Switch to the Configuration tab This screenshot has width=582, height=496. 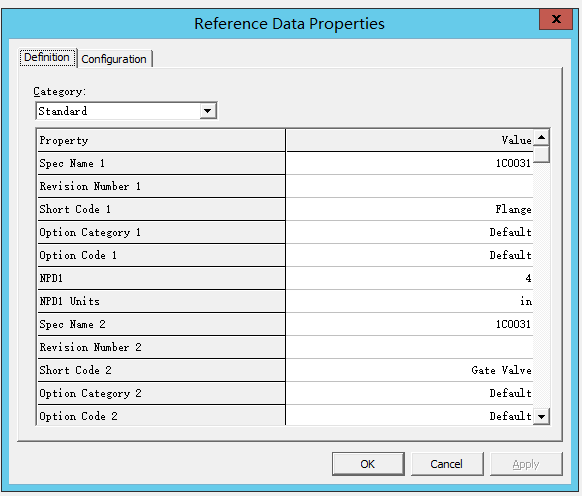coord(114,59)
